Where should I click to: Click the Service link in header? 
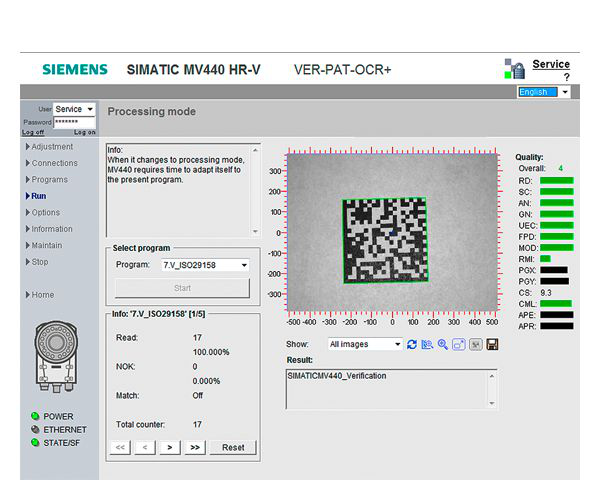click(551, 64)
